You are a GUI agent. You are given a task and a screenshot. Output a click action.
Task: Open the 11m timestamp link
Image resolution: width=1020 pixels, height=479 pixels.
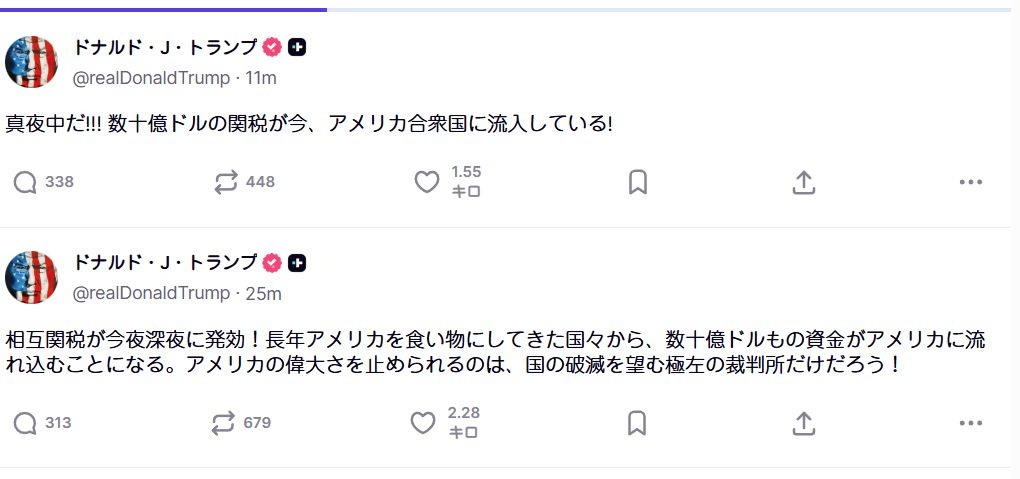tap(261, 78)
